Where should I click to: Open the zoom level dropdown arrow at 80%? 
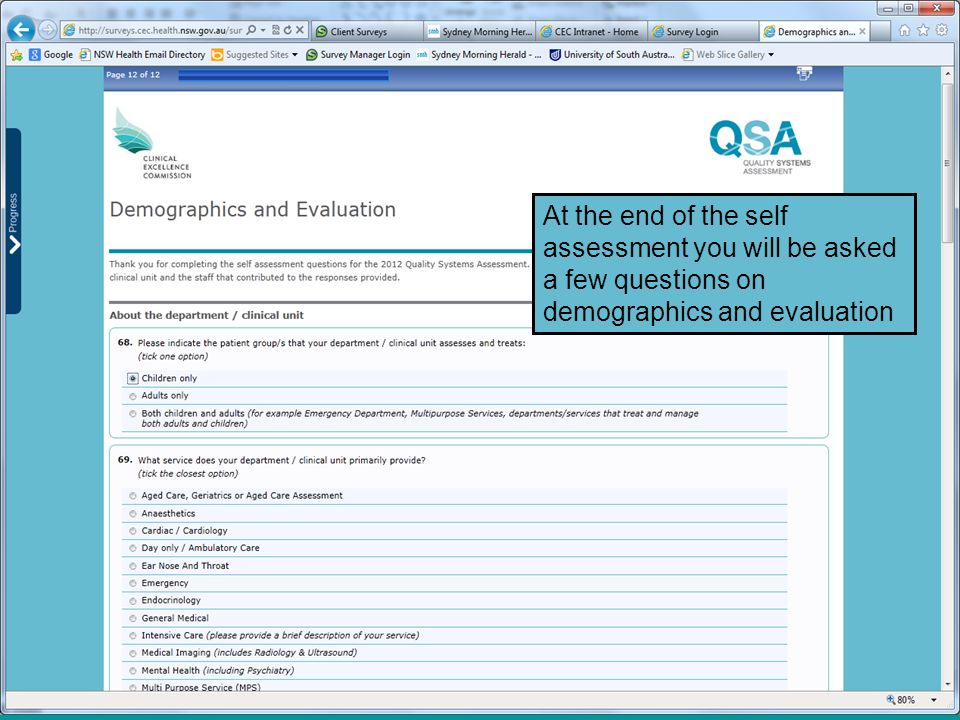934,700
